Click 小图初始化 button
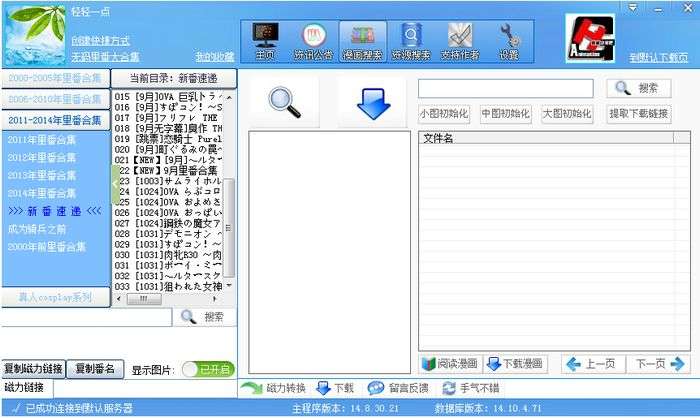 click(444, 114)
